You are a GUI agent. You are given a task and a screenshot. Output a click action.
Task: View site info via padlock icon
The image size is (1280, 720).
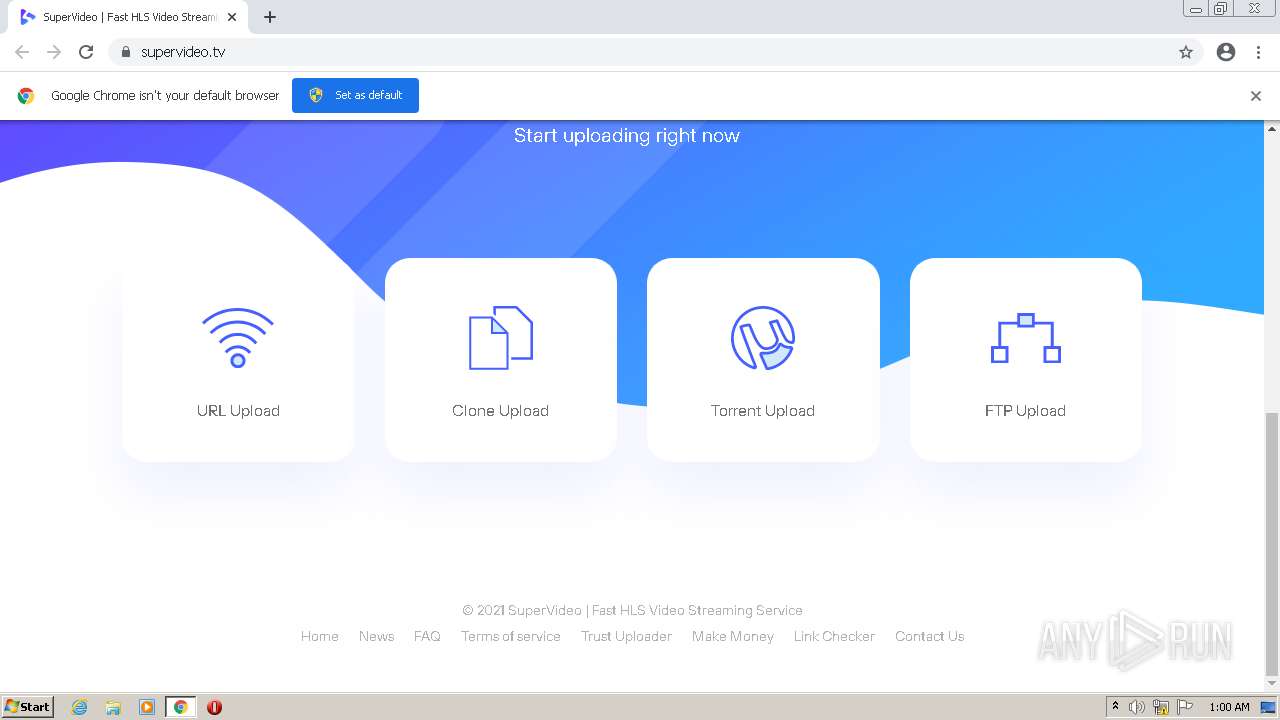click(125, 52)
